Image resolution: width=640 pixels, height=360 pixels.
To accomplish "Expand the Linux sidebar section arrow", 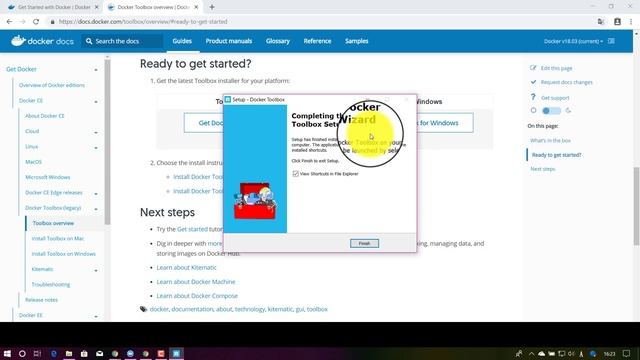I will [x=96, y=147].
